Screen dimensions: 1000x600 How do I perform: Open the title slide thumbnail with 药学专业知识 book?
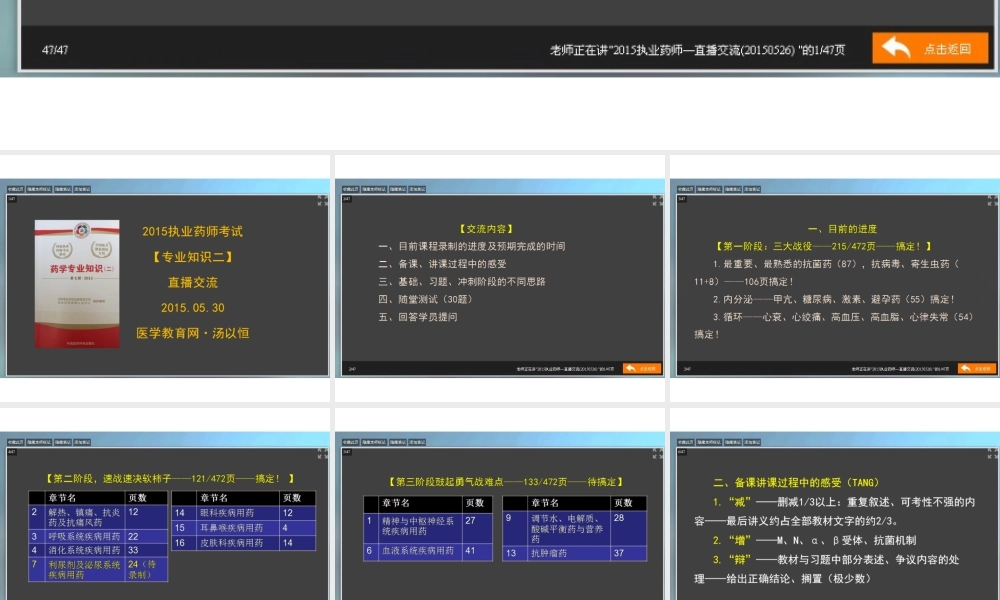pyautogui.click(x=165, y=279)
